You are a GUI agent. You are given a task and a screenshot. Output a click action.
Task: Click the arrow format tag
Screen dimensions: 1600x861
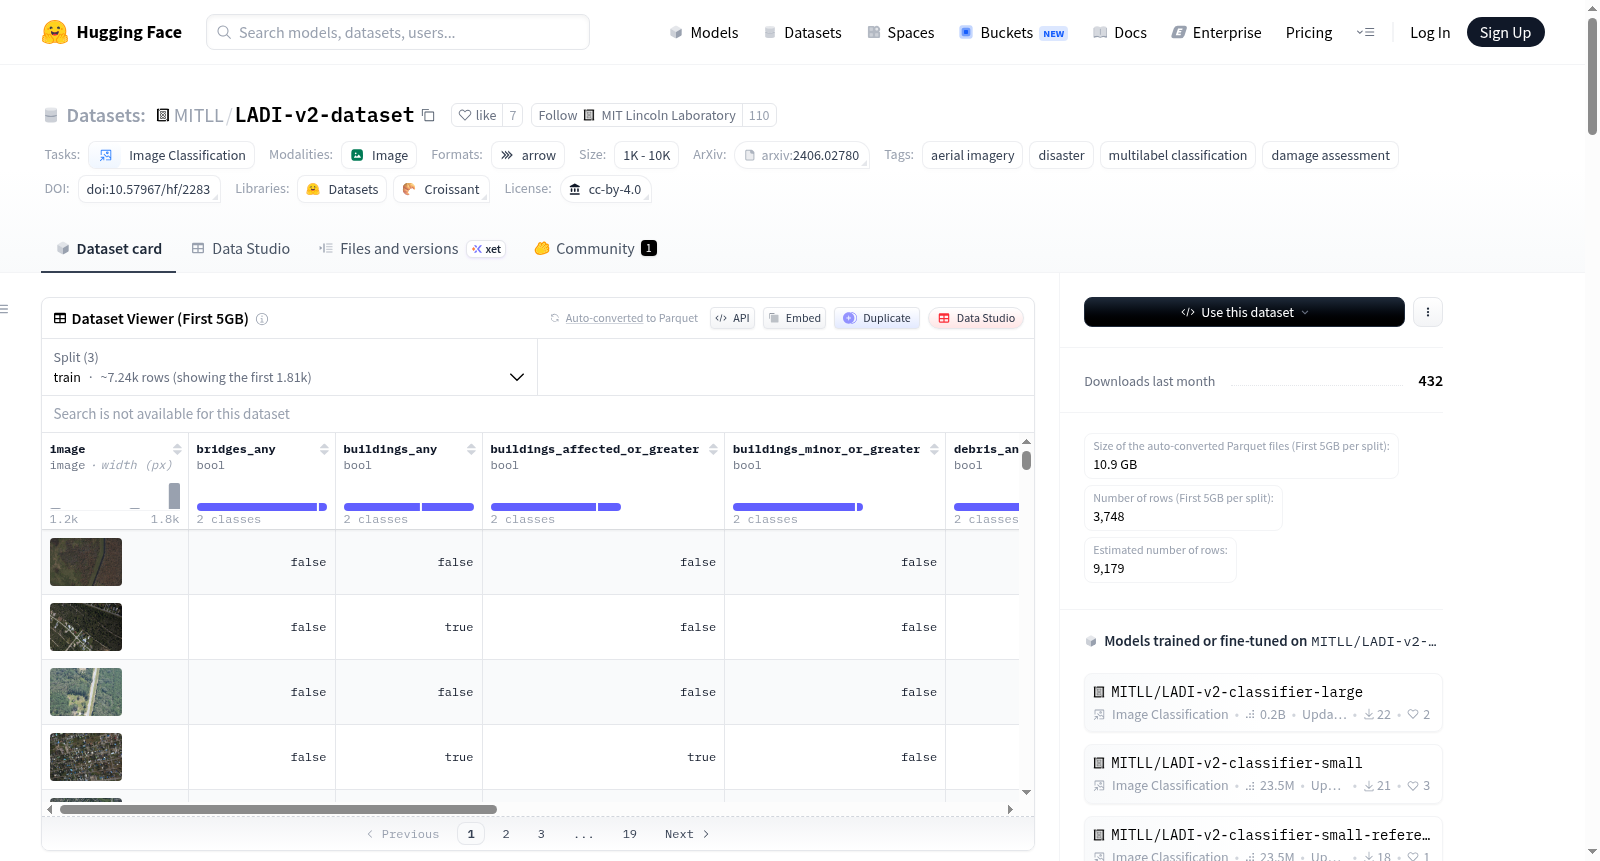(528, 155)
